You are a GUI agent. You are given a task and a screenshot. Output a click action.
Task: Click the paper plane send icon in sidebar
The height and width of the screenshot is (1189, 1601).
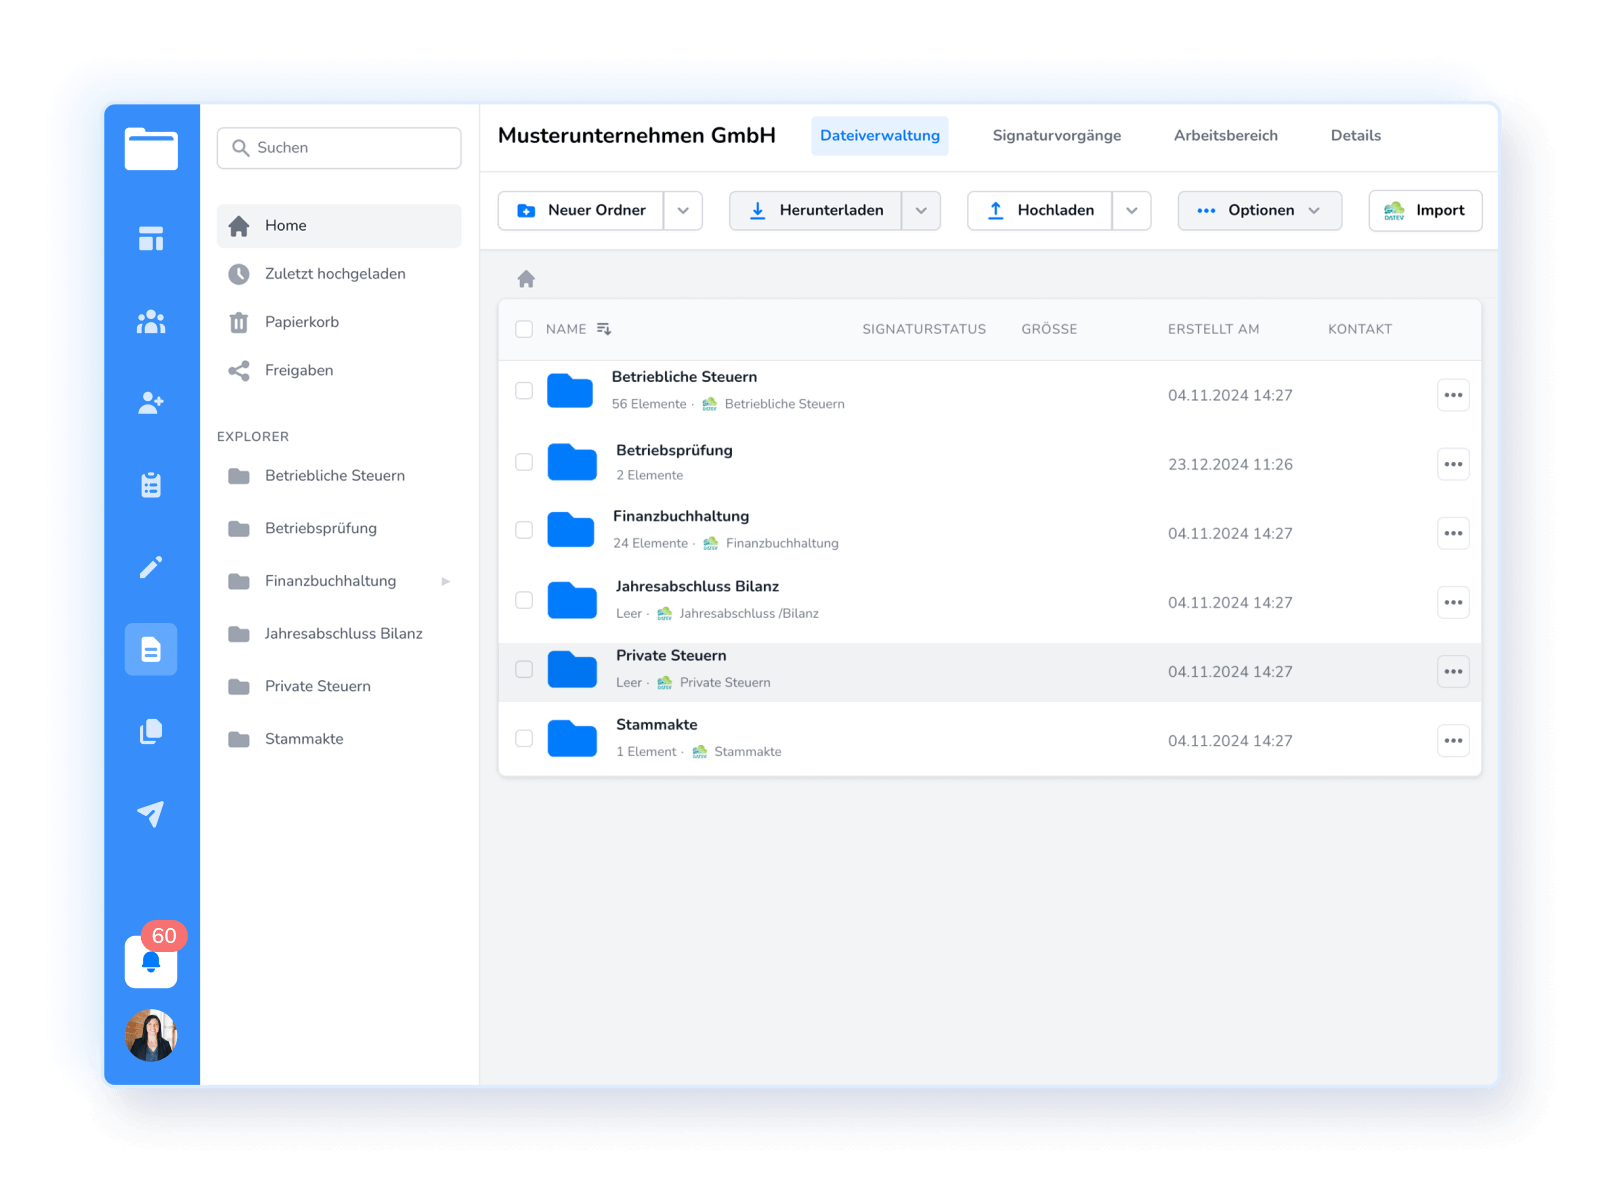[x=151, y=814]
